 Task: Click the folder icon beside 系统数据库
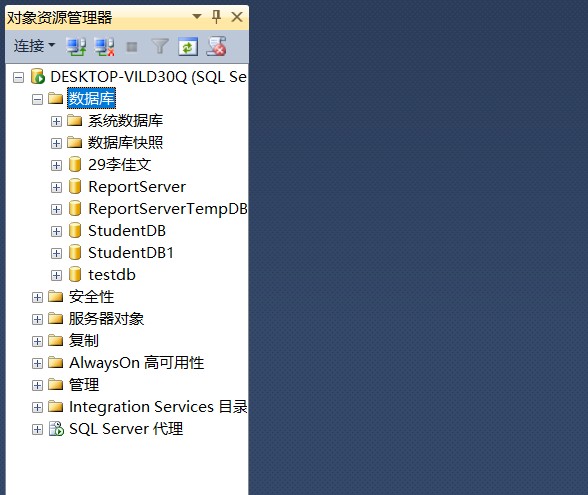pyautogui.click(x=75, y=120)
